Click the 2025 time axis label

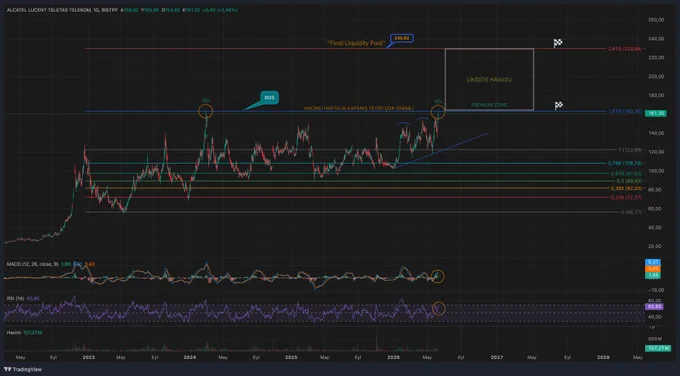coord(291,357)
